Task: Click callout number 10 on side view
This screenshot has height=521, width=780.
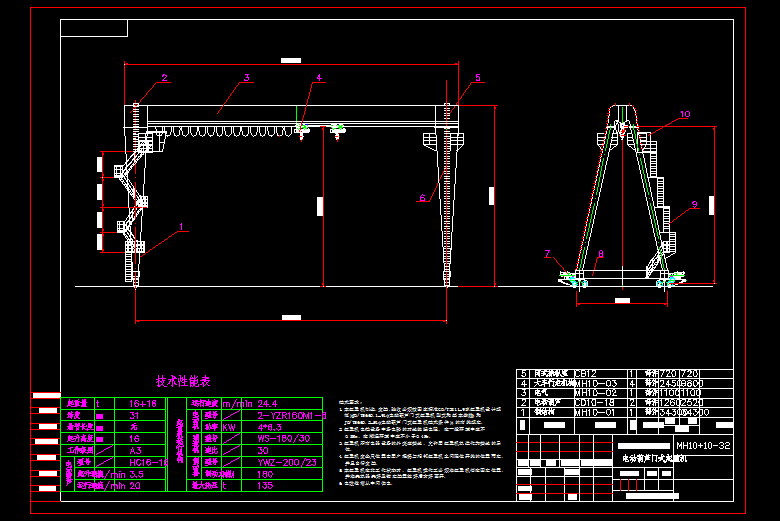Action: coord(684,115)
